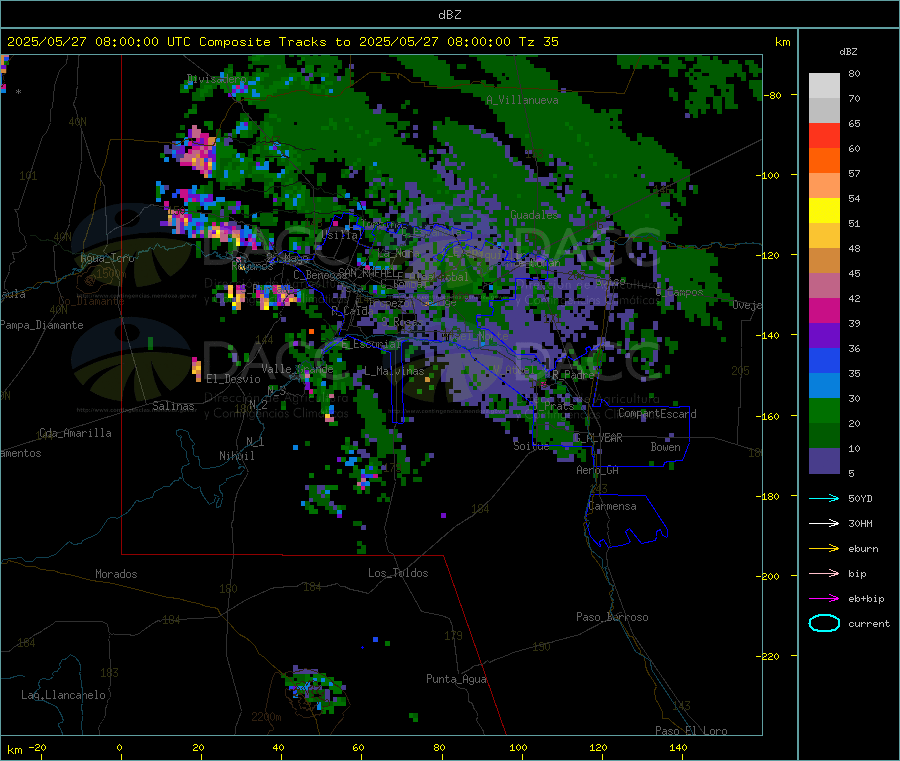The width and height of the screenshot is (900, 761).
Task: Click the 'Valle_Grande' map label
Action: pyautogui.click(x=297, y=368)
